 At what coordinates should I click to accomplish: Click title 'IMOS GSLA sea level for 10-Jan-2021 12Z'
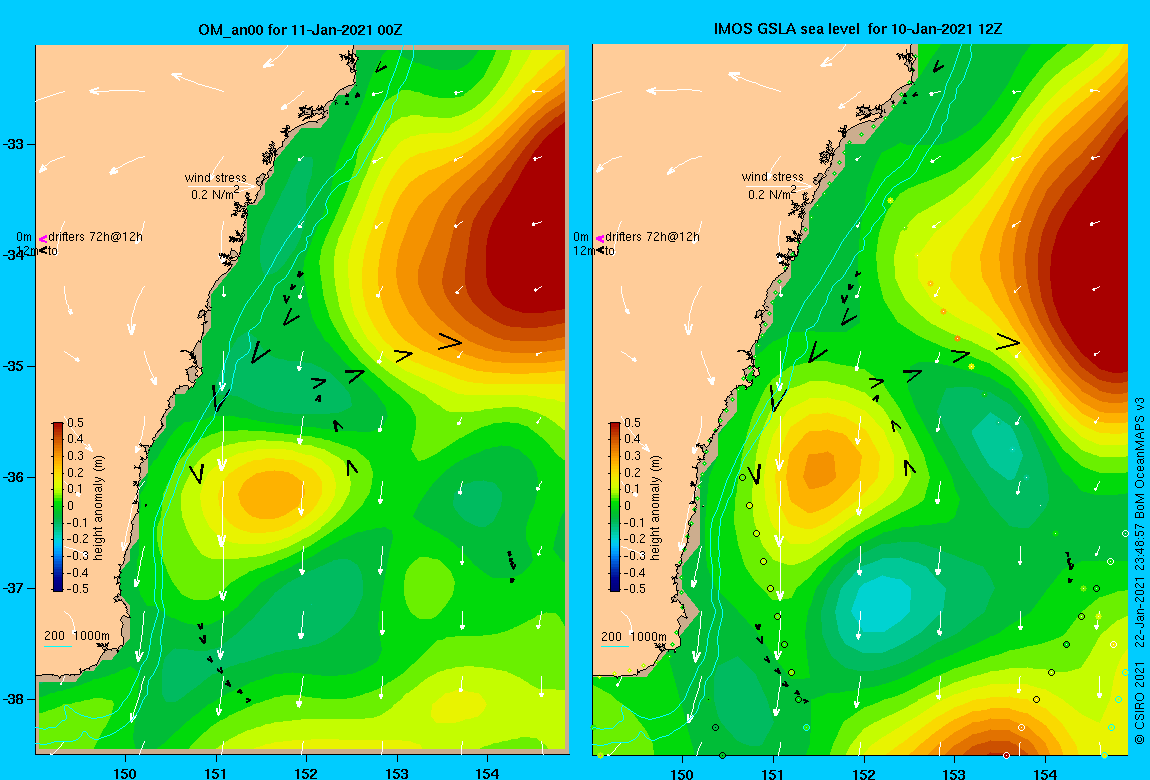pyautogui.click(x=858, y=29)
